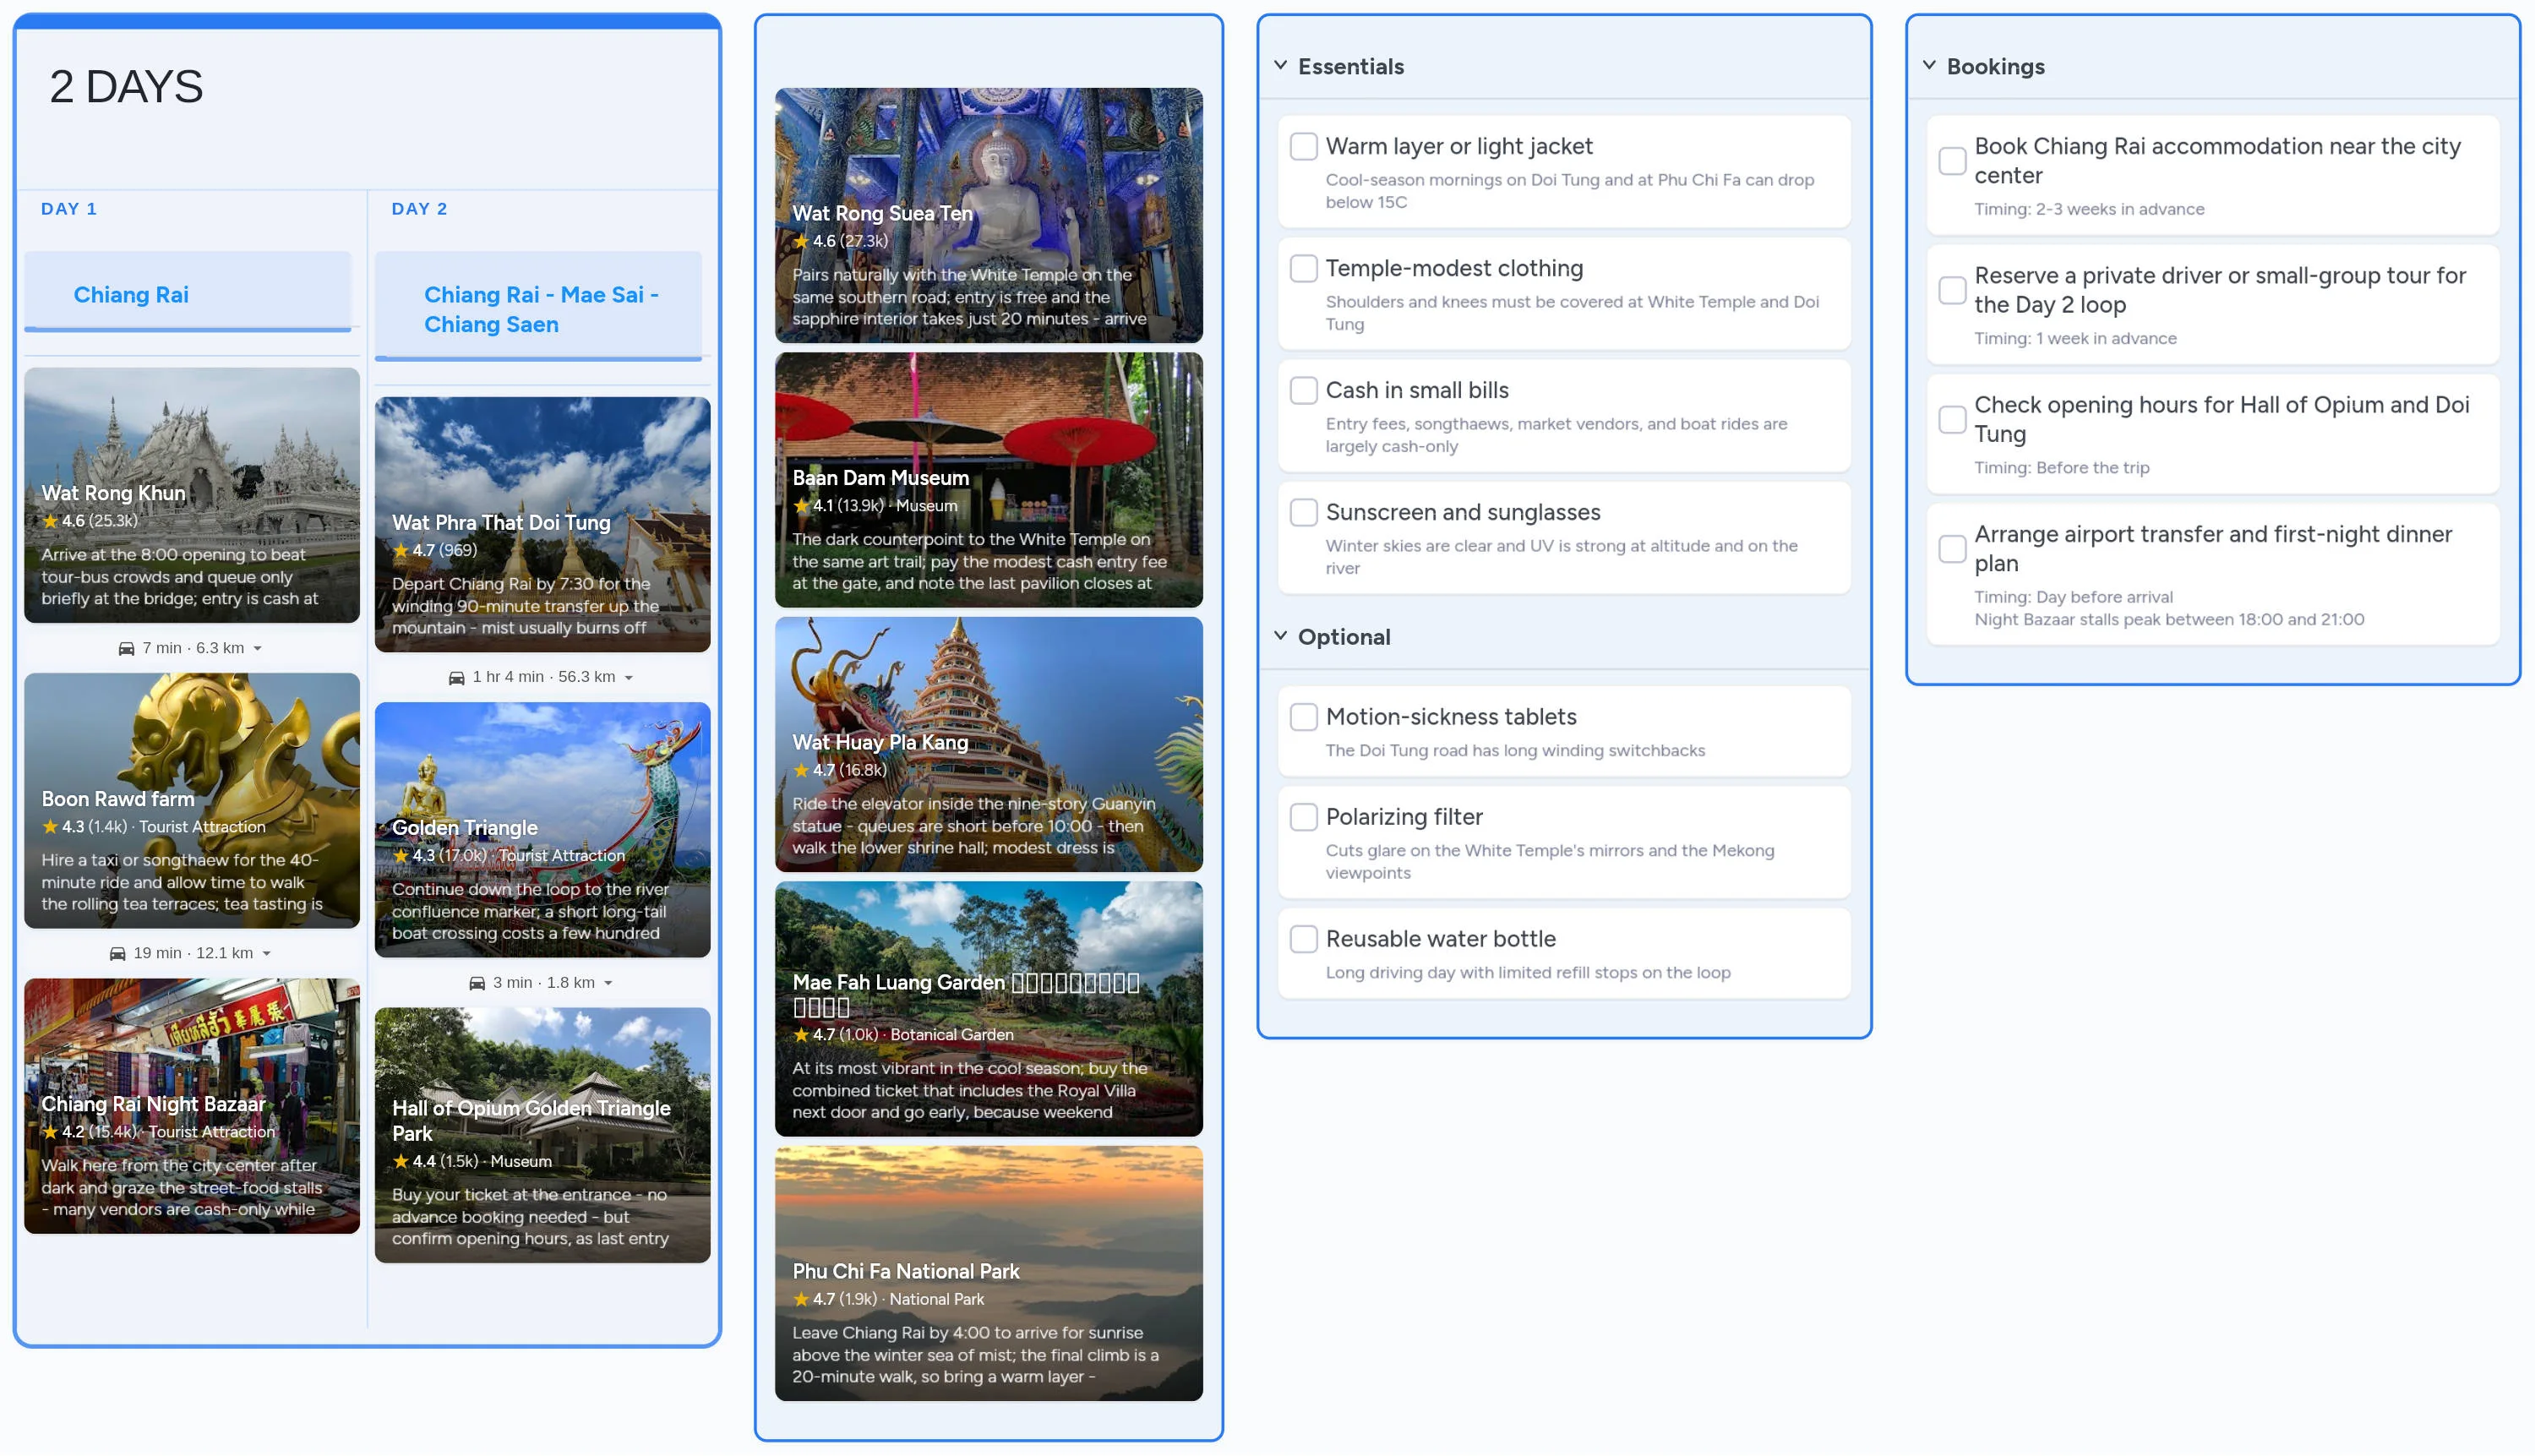Collapse the Bookings section
The height and width of the screenshot is (1456, 2535).
(x=1930, y=66)
